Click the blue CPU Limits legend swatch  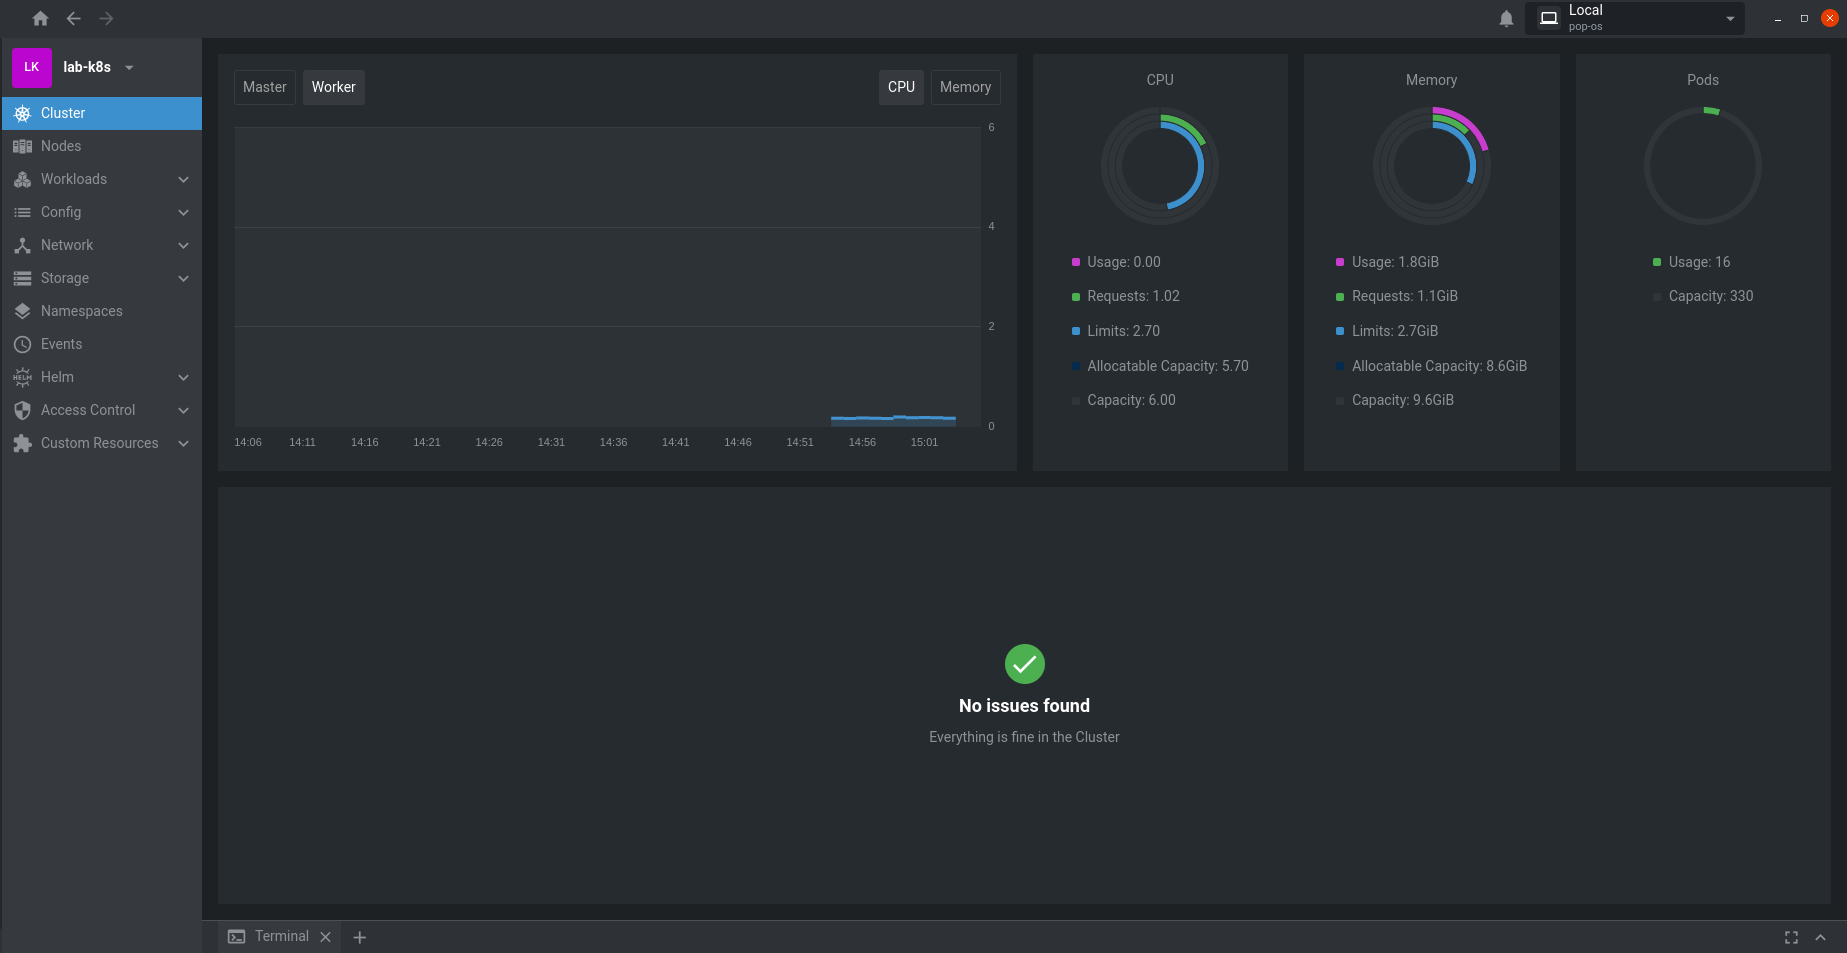[1076, 331]
